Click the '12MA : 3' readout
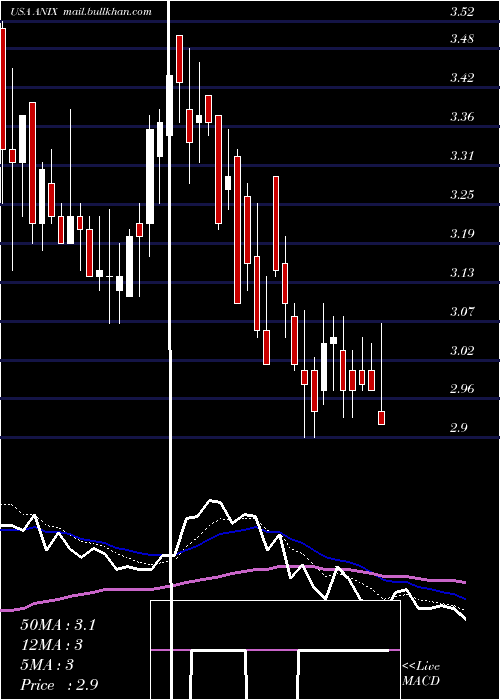This screenshot has height=700, width=500. [52, 645]
